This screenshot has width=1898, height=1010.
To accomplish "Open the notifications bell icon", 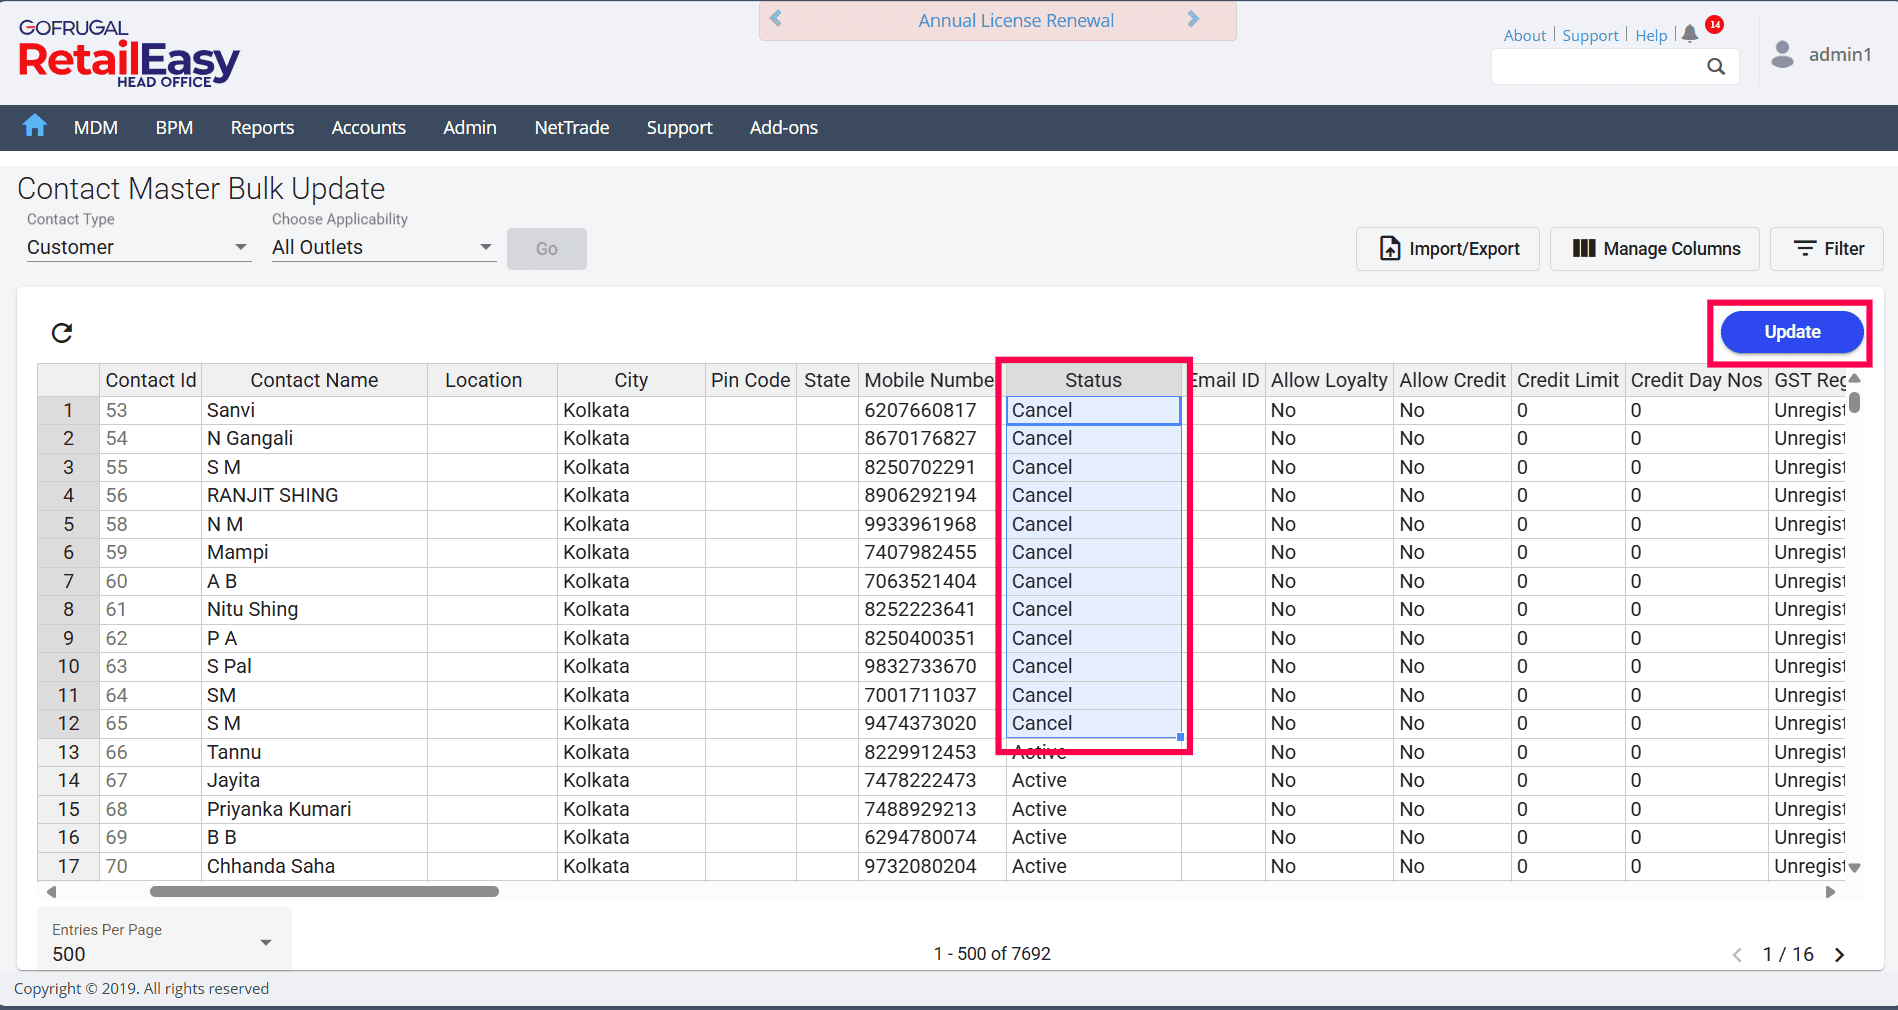I will point(1690,34).
